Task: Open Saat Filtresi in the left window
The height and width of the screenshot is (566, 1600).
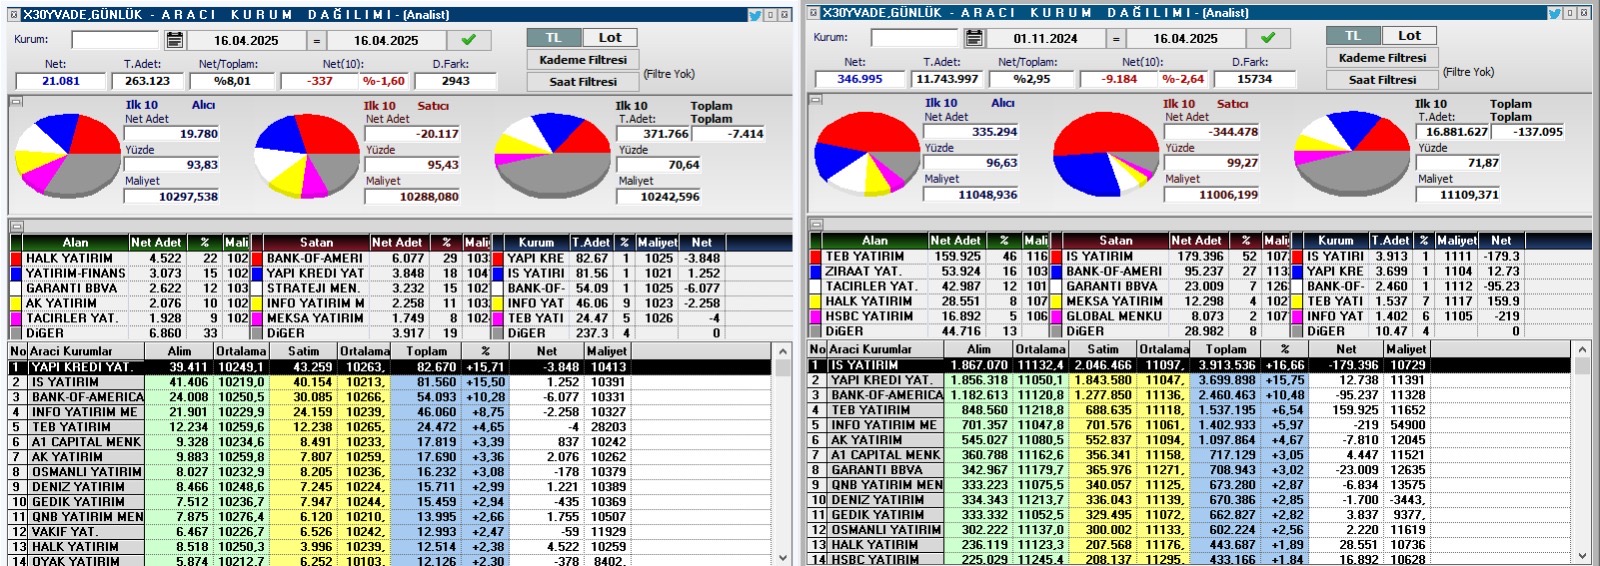Action: [x=583, y=82]
